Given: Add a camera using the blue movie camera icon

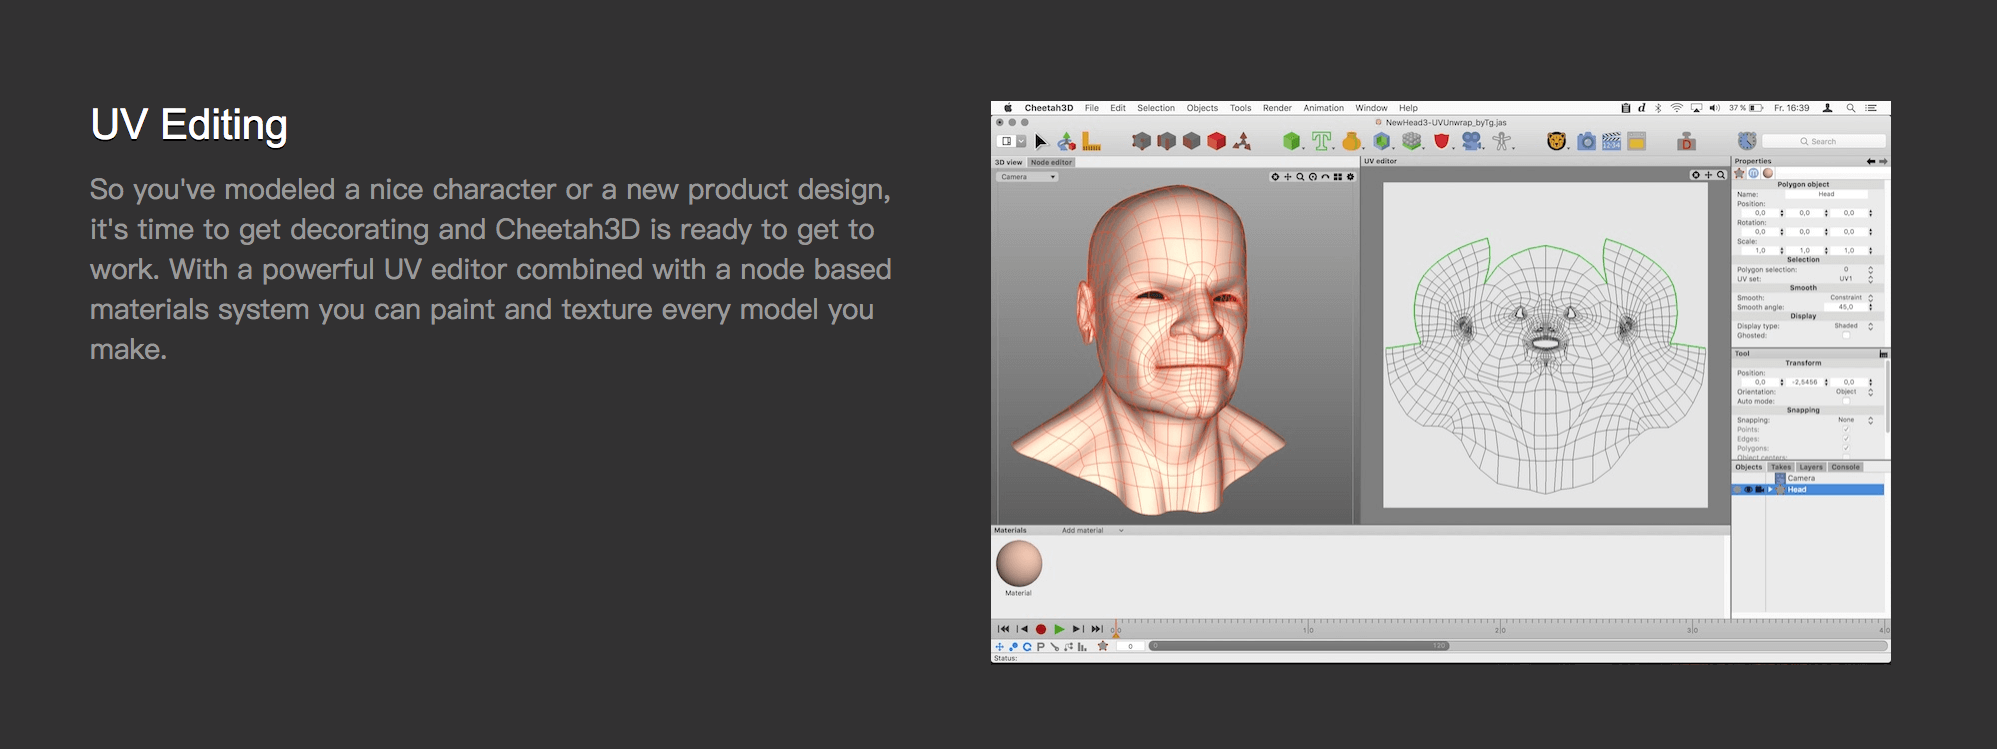Looking at the screenshot, I should coord(1472,142).
